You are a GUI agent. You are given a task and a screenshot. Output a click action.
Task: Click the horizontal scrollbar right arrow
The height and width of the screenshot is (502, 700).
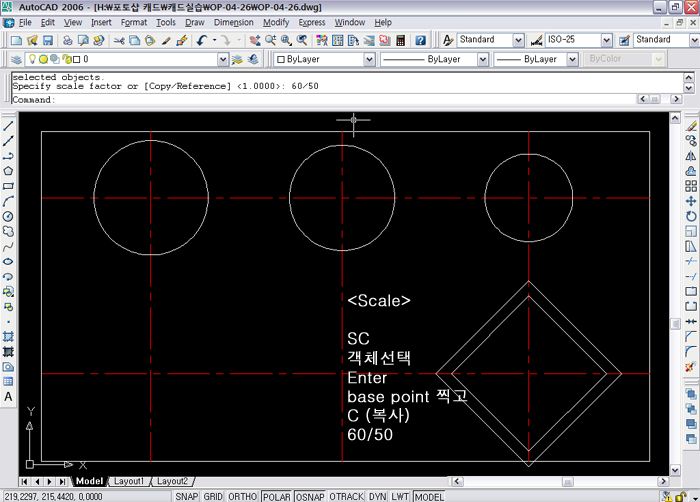click(x=663, y=481)
